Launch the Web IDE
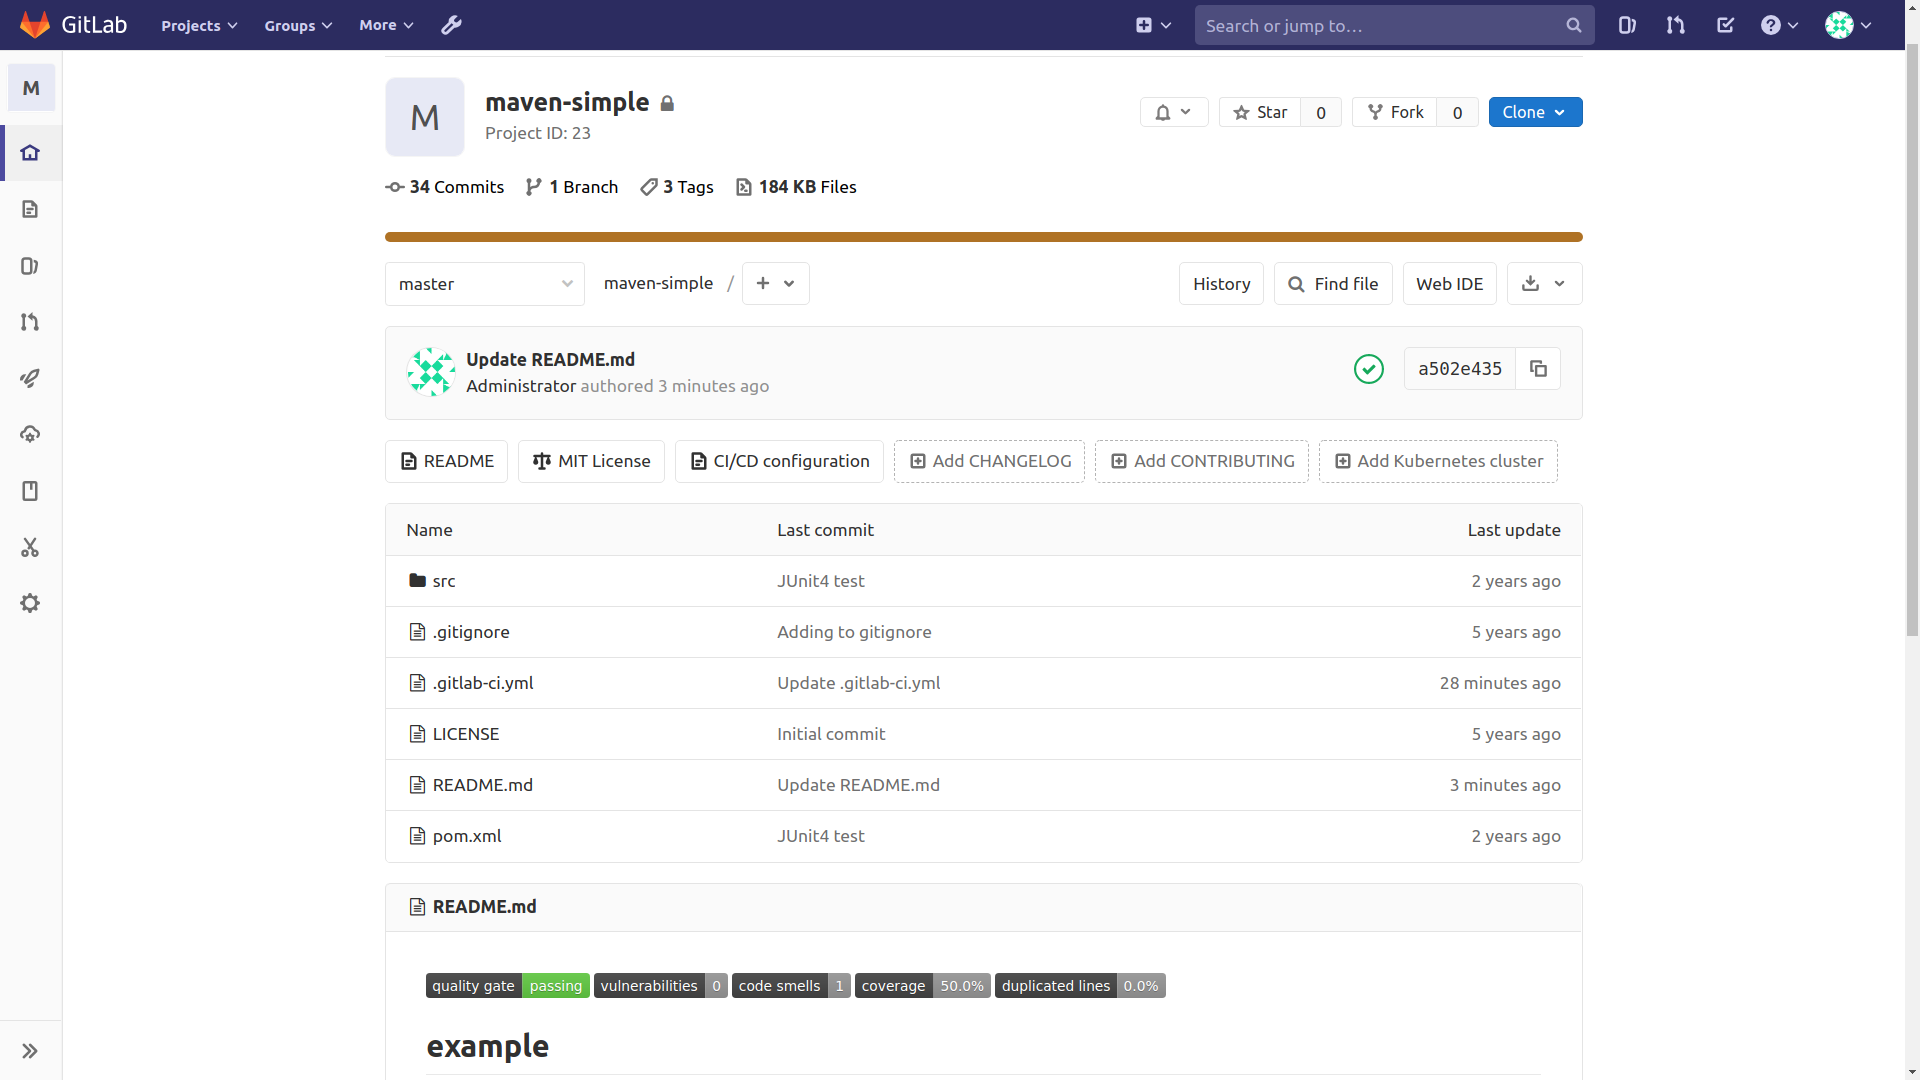Image resolution: width=1920 pixels, height=1080 pixels. 1449,284
